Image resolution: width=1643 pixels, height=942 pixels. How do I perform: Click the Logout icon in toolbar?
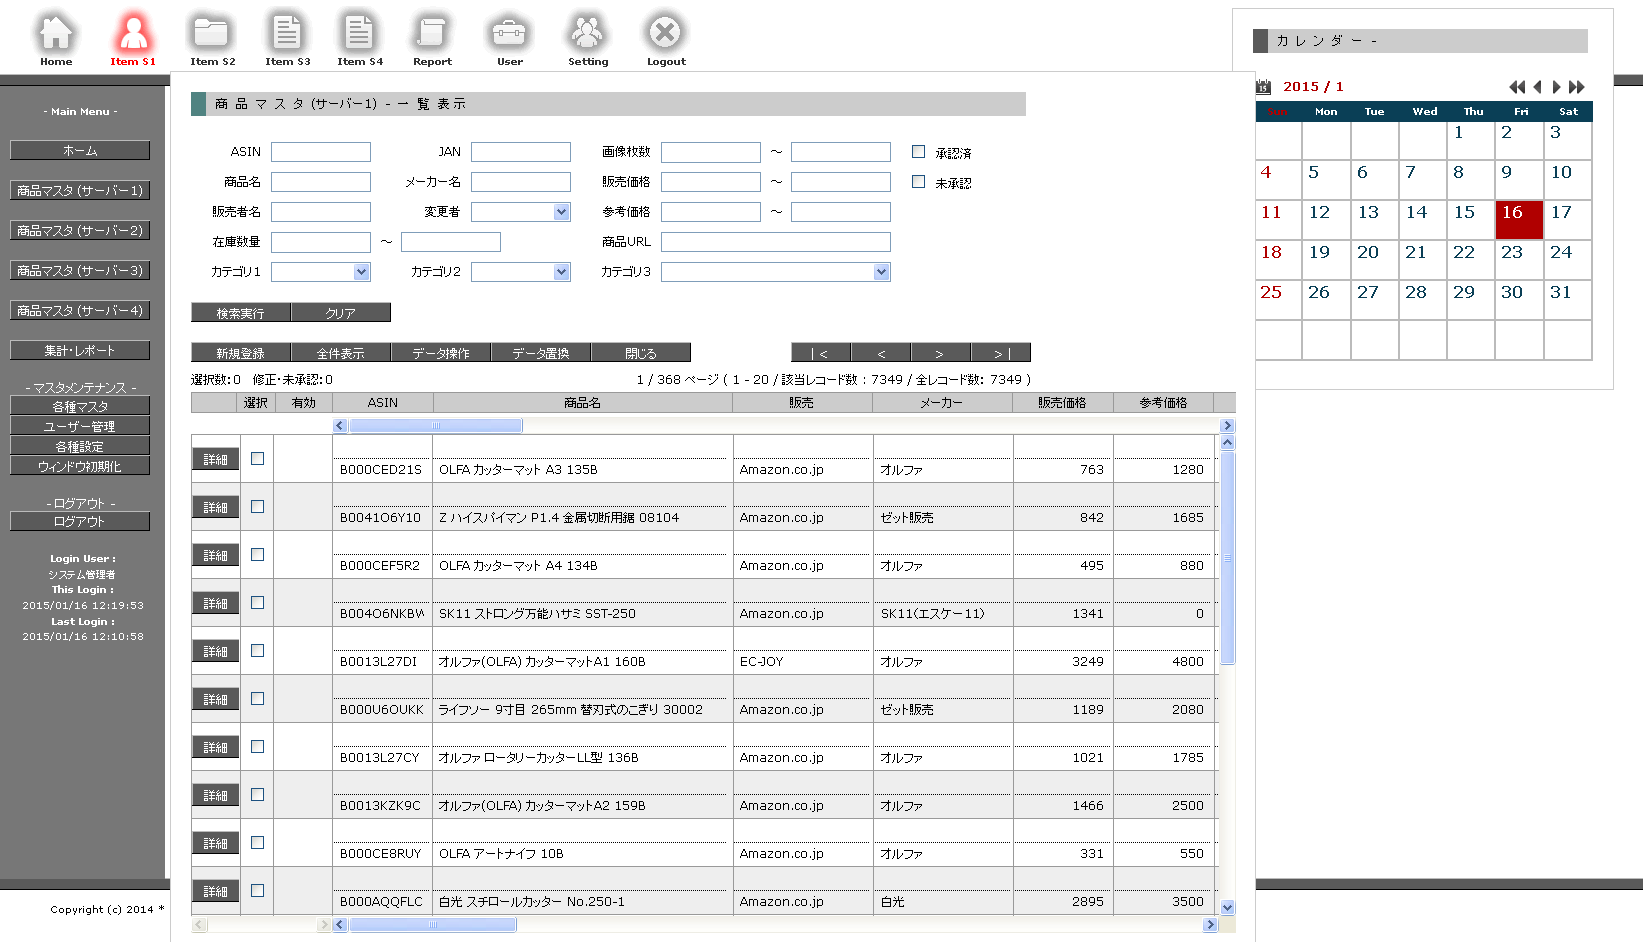665,35
